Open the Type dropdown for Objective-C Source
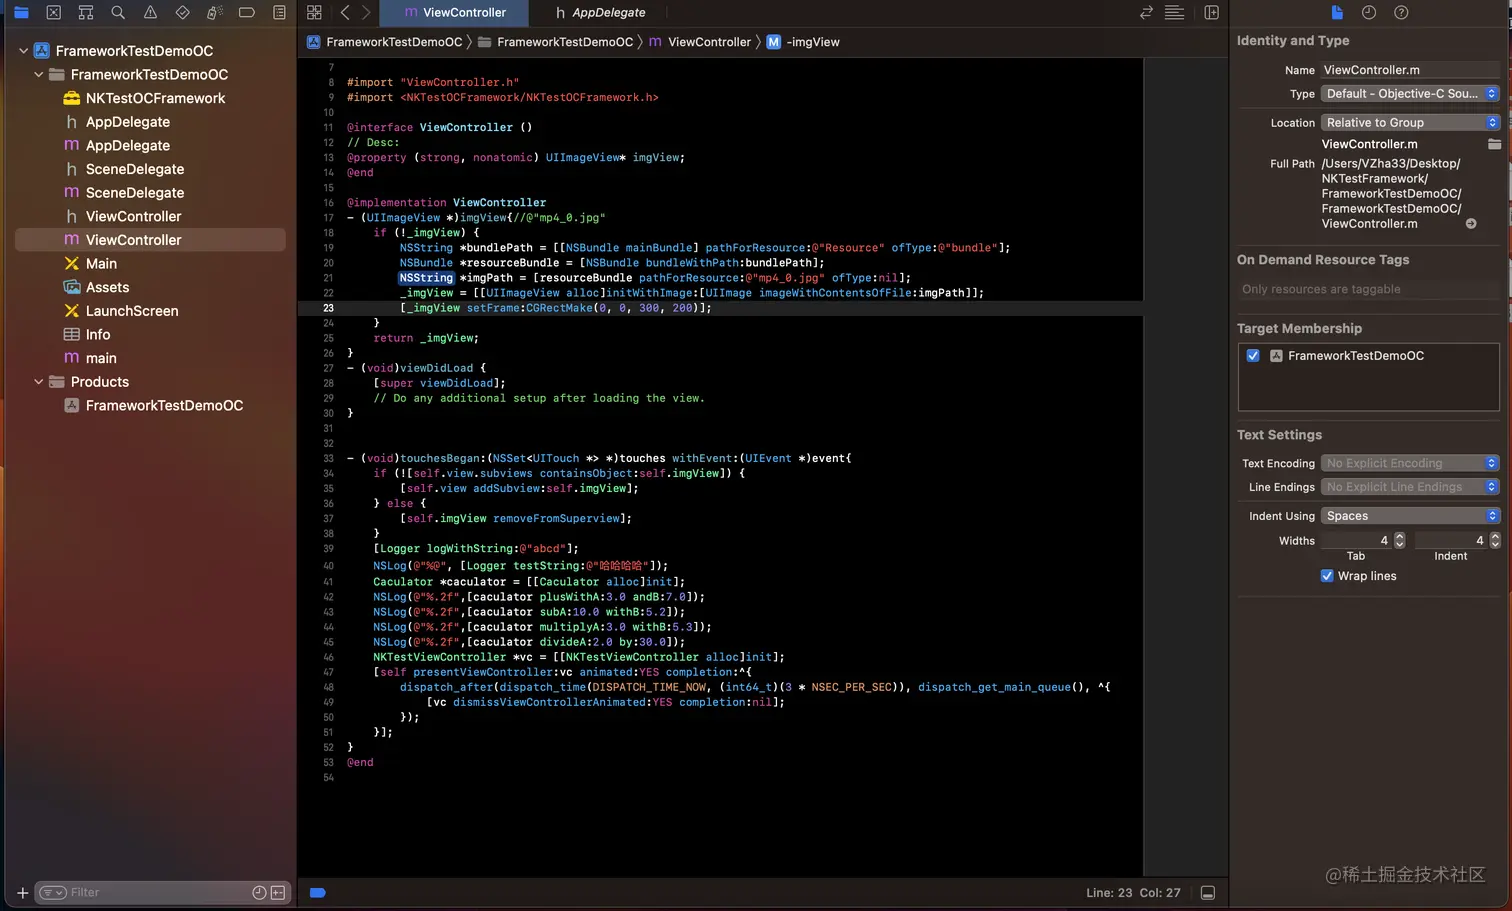1512x911 pixels. click(x=1410, y=94)
